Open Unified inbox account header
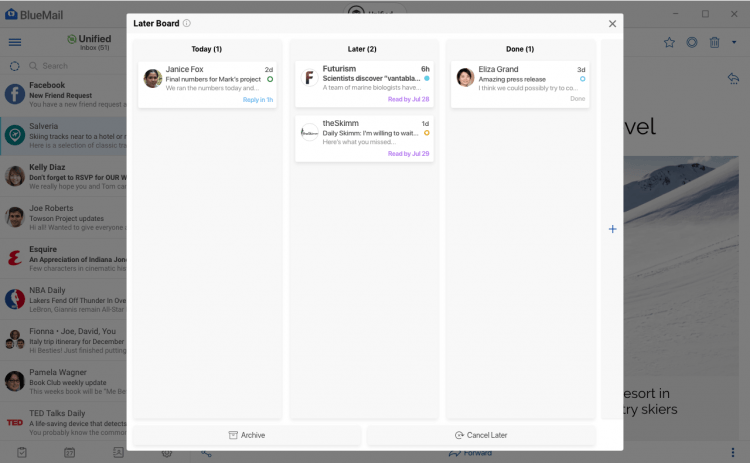Image resolution: width=750 pixels, height=463 pixels. [x=89, y=42]
